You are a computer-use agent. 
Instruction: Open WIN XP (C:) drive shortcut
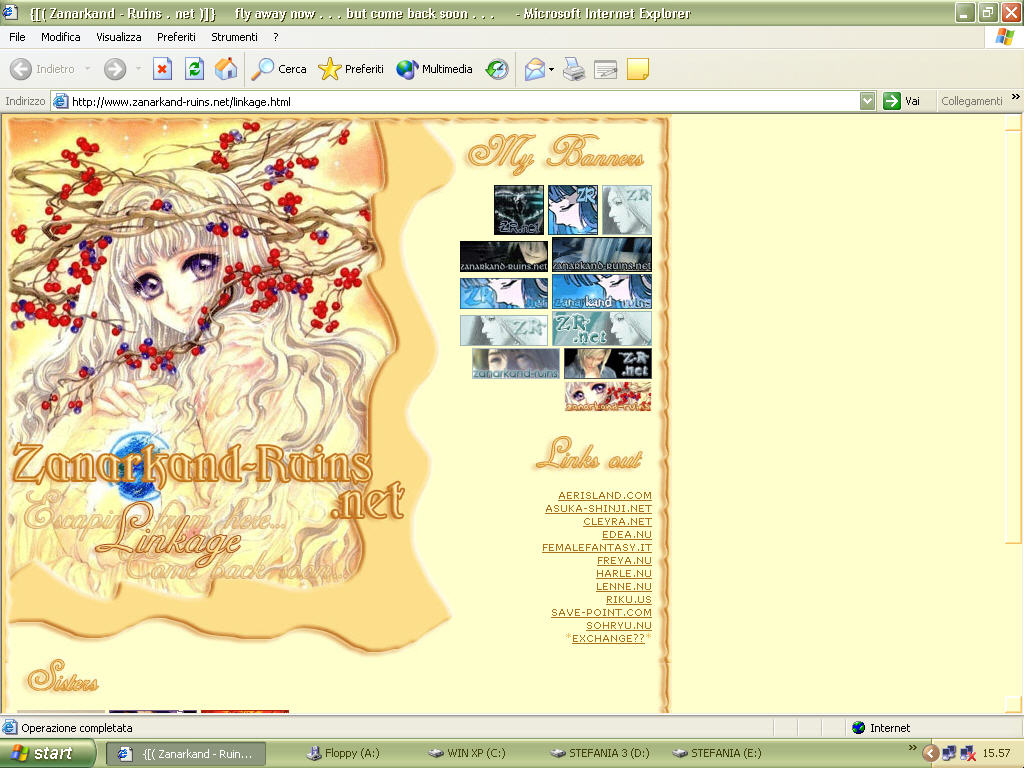click(466, 753)
